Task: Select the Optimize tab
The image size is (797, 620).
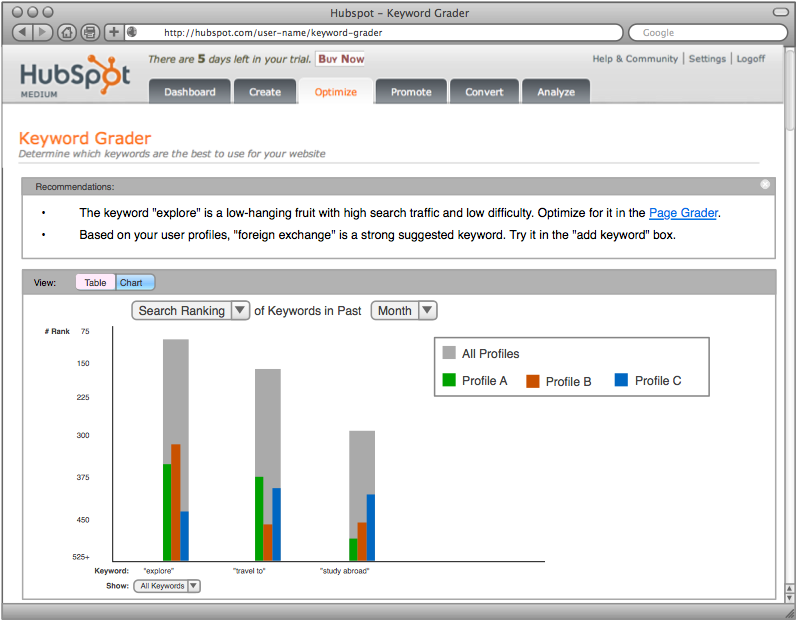Action: point(335,92)
